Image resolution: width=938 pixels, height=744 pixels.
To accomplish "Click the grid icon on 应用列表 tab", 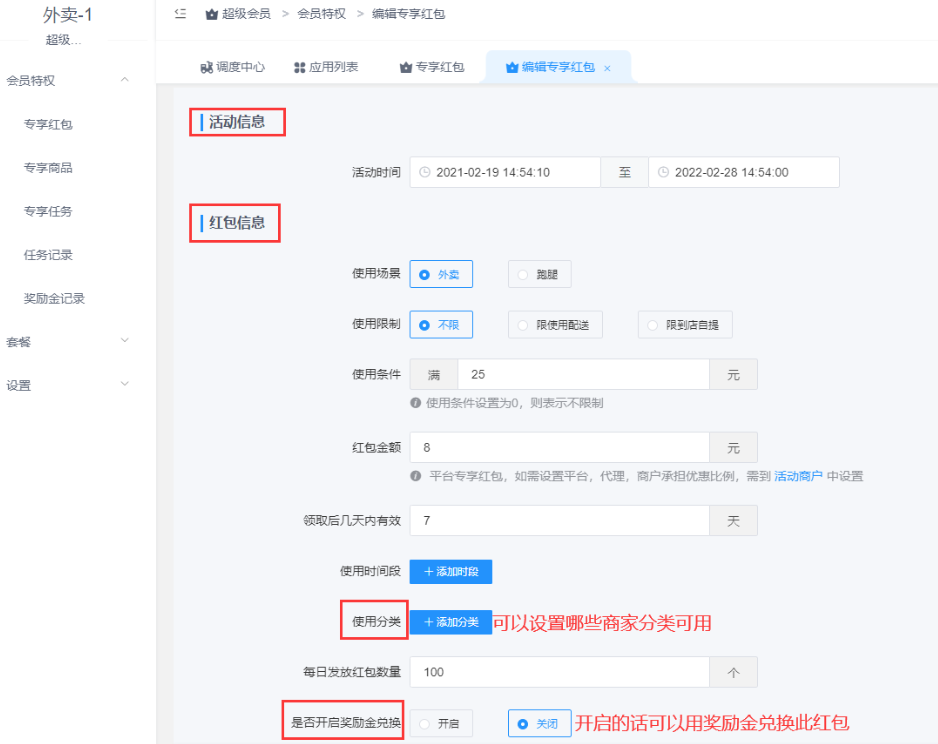I will tap(300, 68).
